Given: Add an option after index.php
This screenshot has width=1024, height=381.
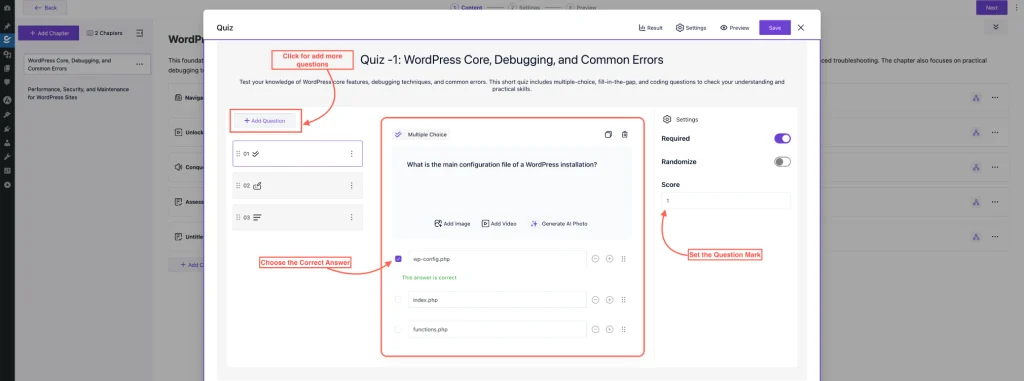Looking at the screenshot, I should (609, 300).
